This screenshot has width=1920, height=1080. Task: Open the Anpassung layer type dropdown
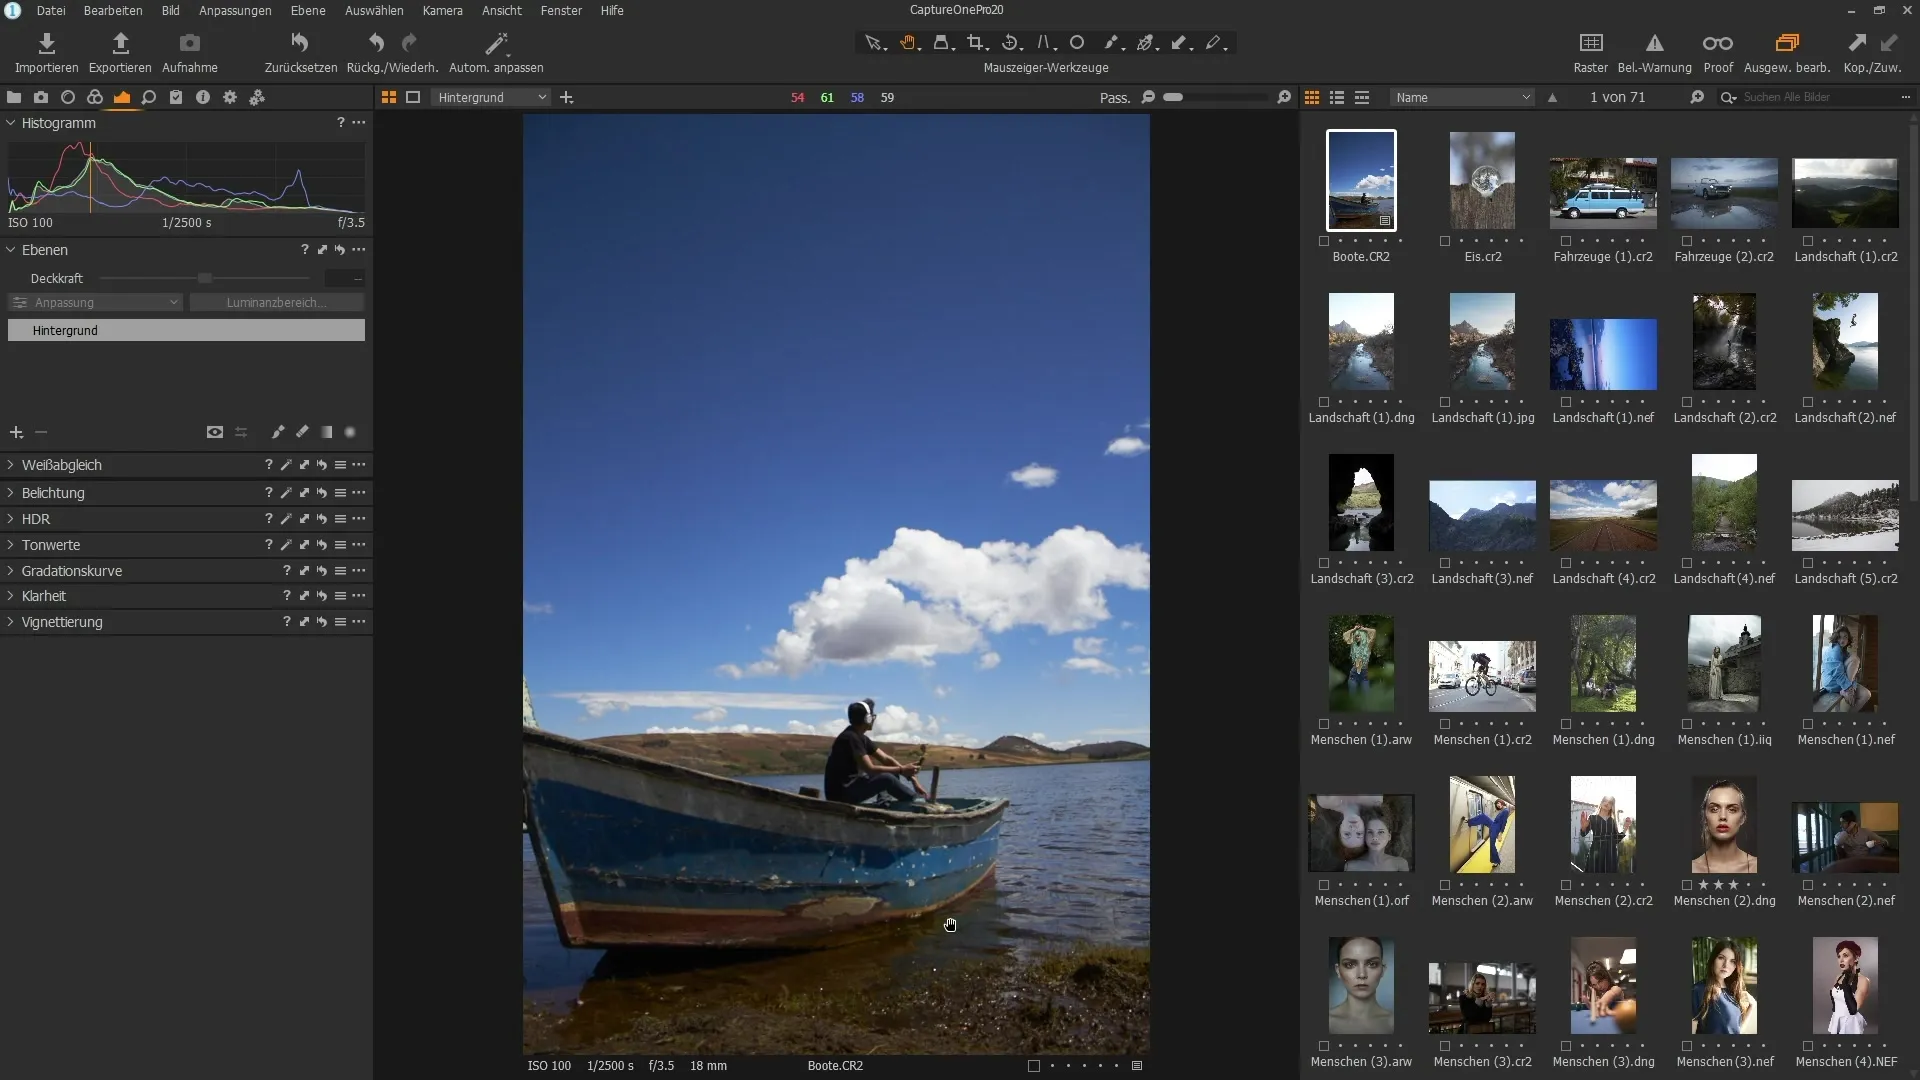point(95,302)
